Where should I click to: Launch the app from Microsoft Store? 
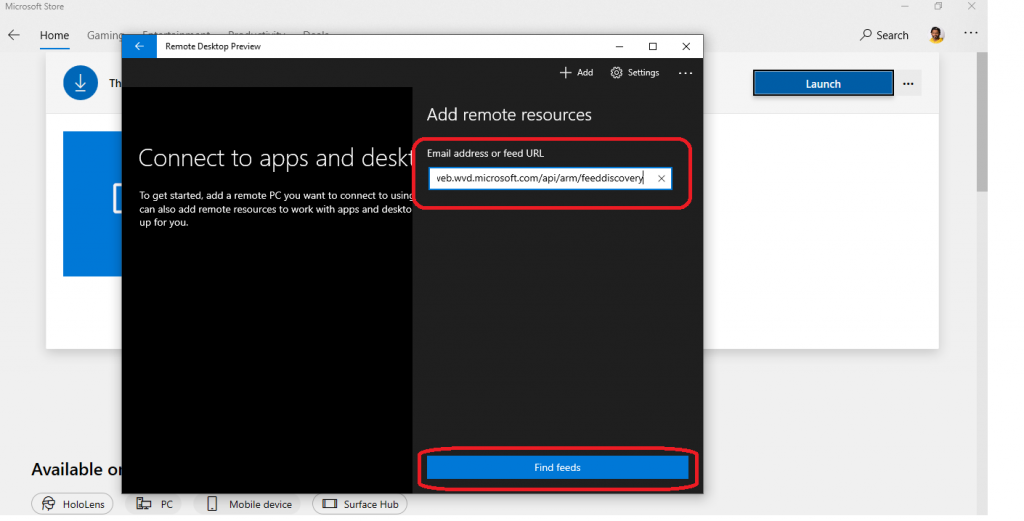click(x=823, y=84)
